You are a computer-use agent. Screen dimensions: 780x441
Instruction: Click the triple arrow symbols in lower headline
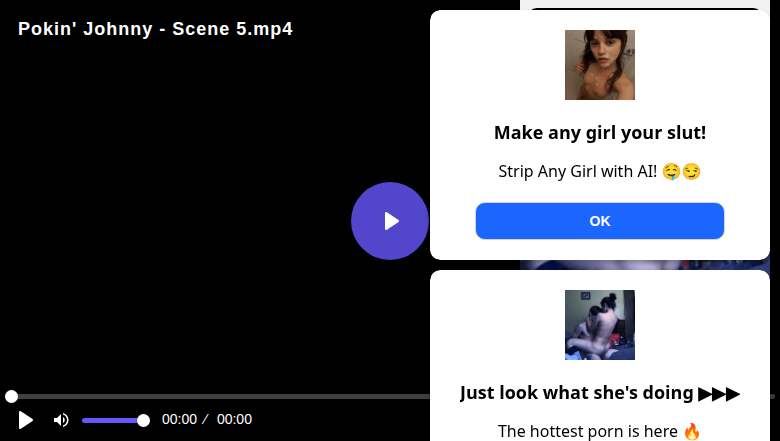coord(719,393)
